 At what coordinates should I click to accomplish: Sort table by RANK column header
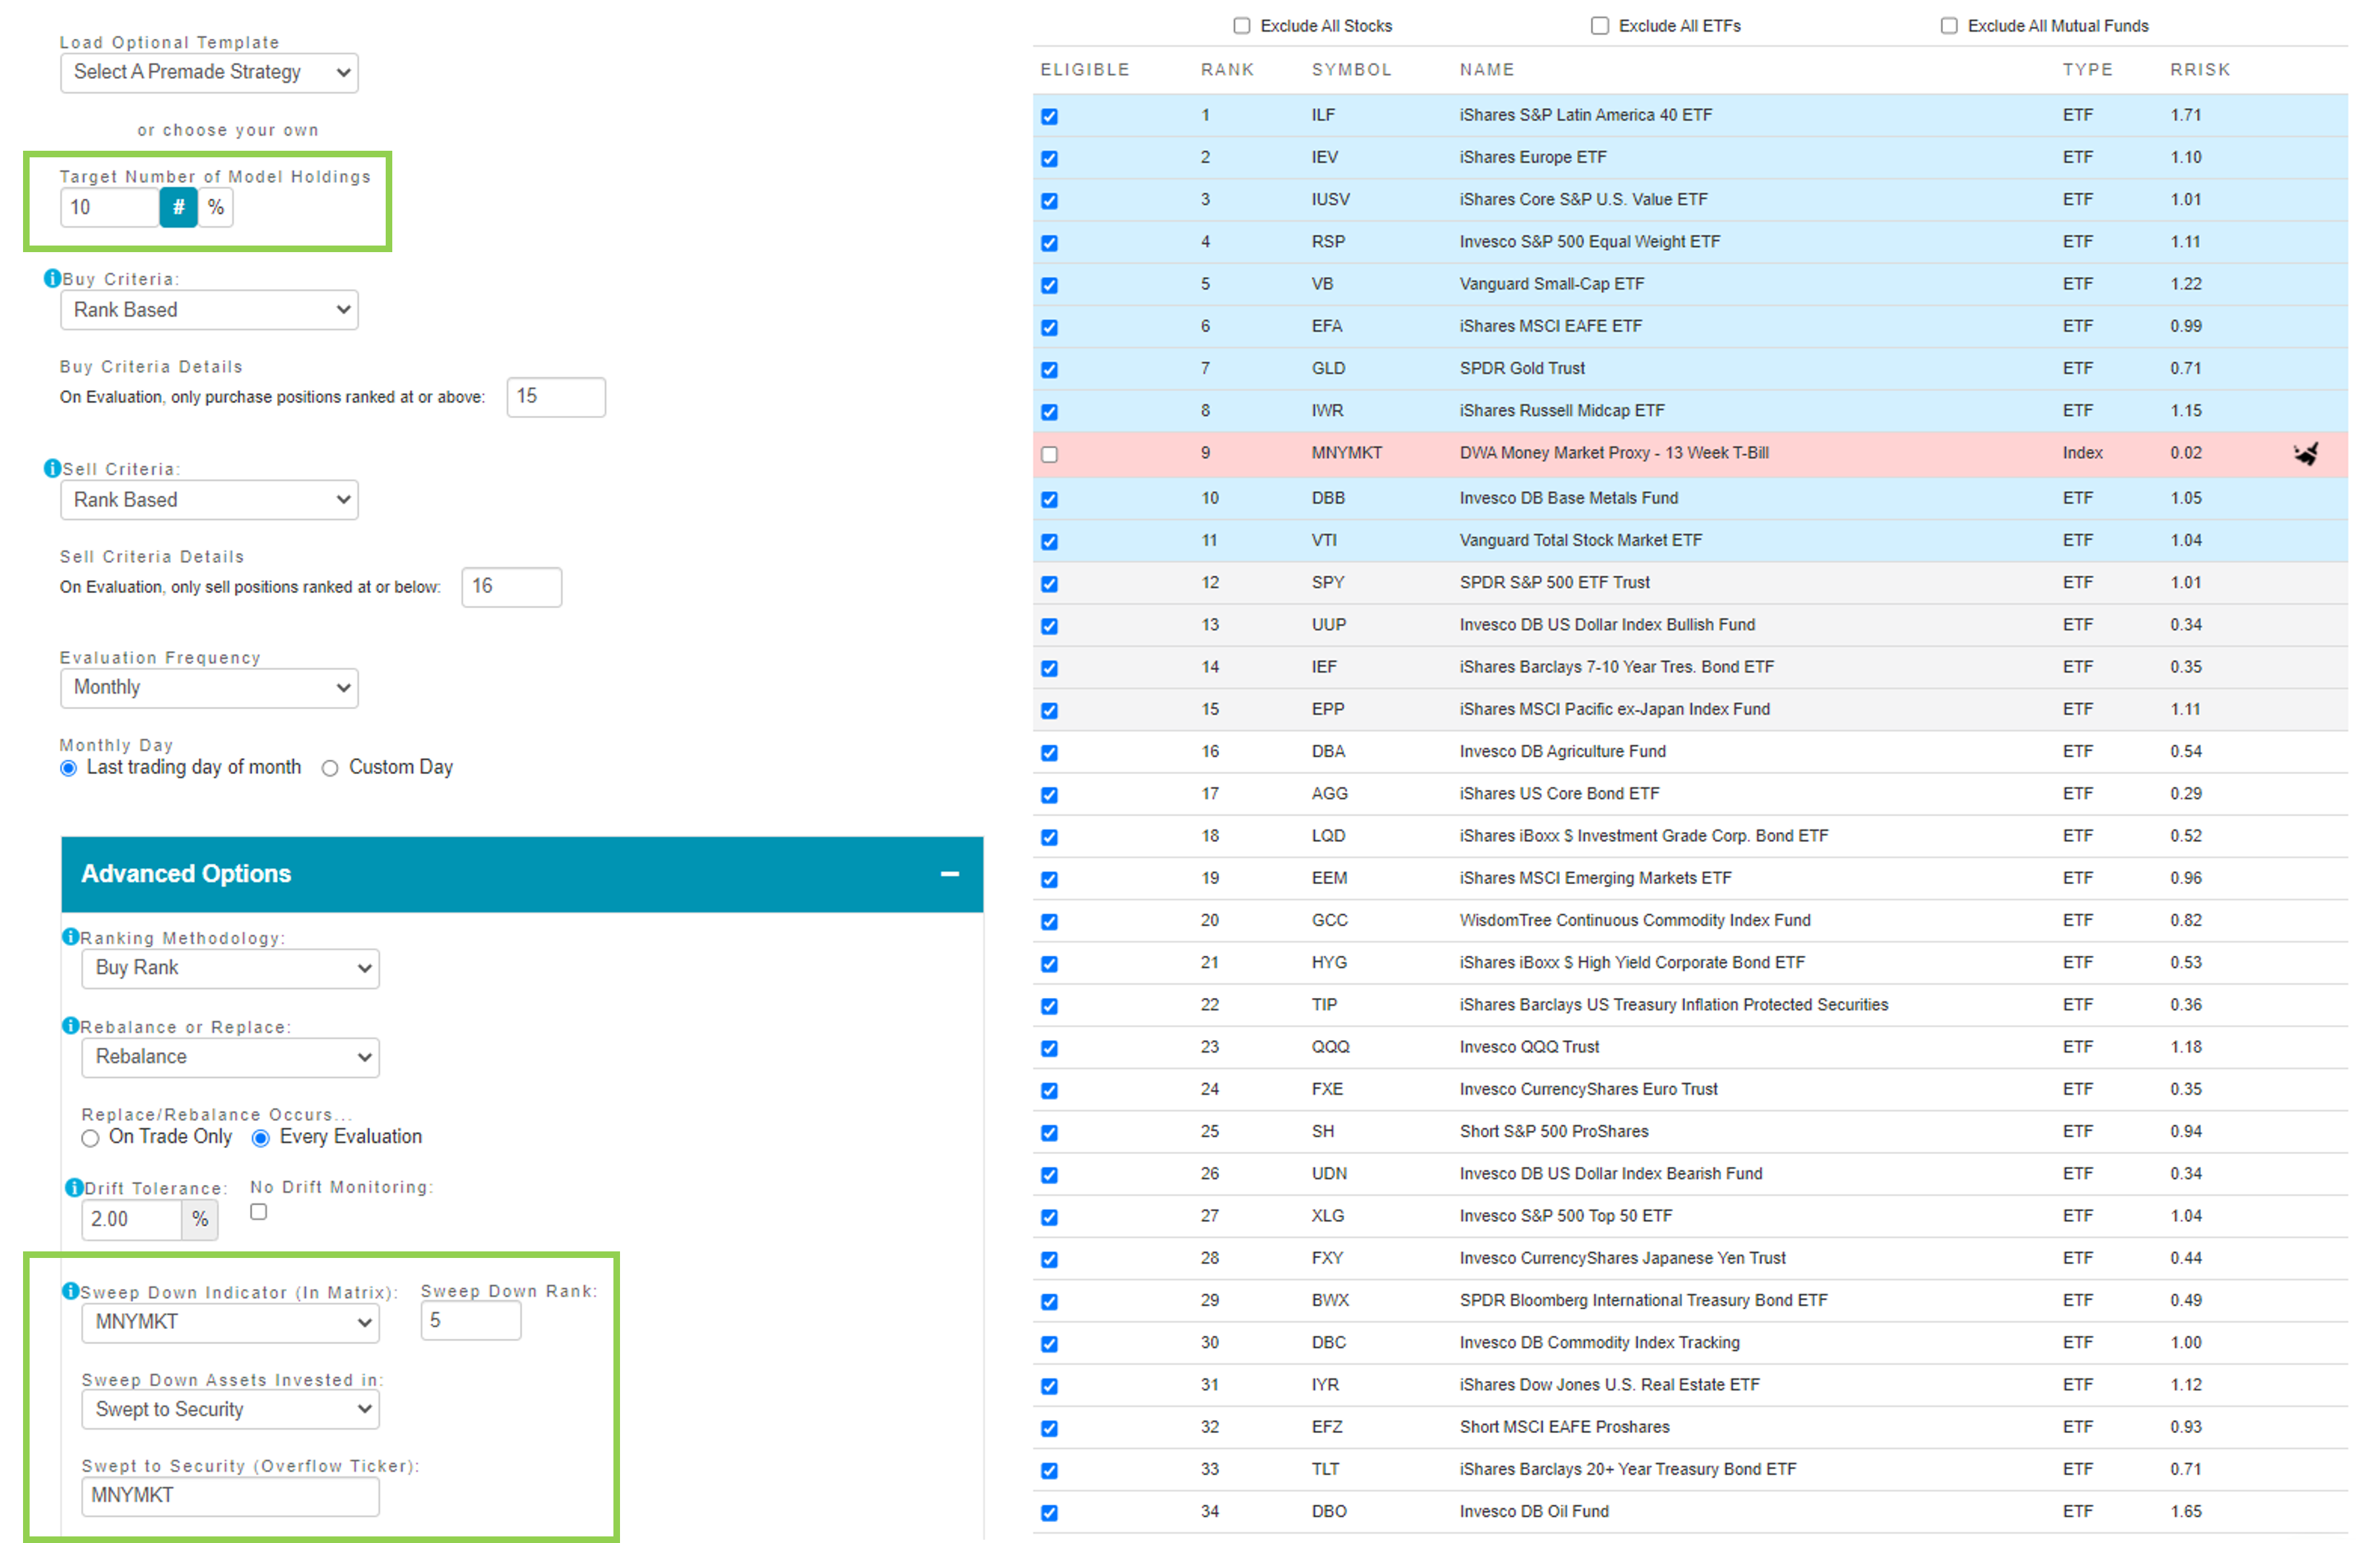click(x=1227, y=70)
